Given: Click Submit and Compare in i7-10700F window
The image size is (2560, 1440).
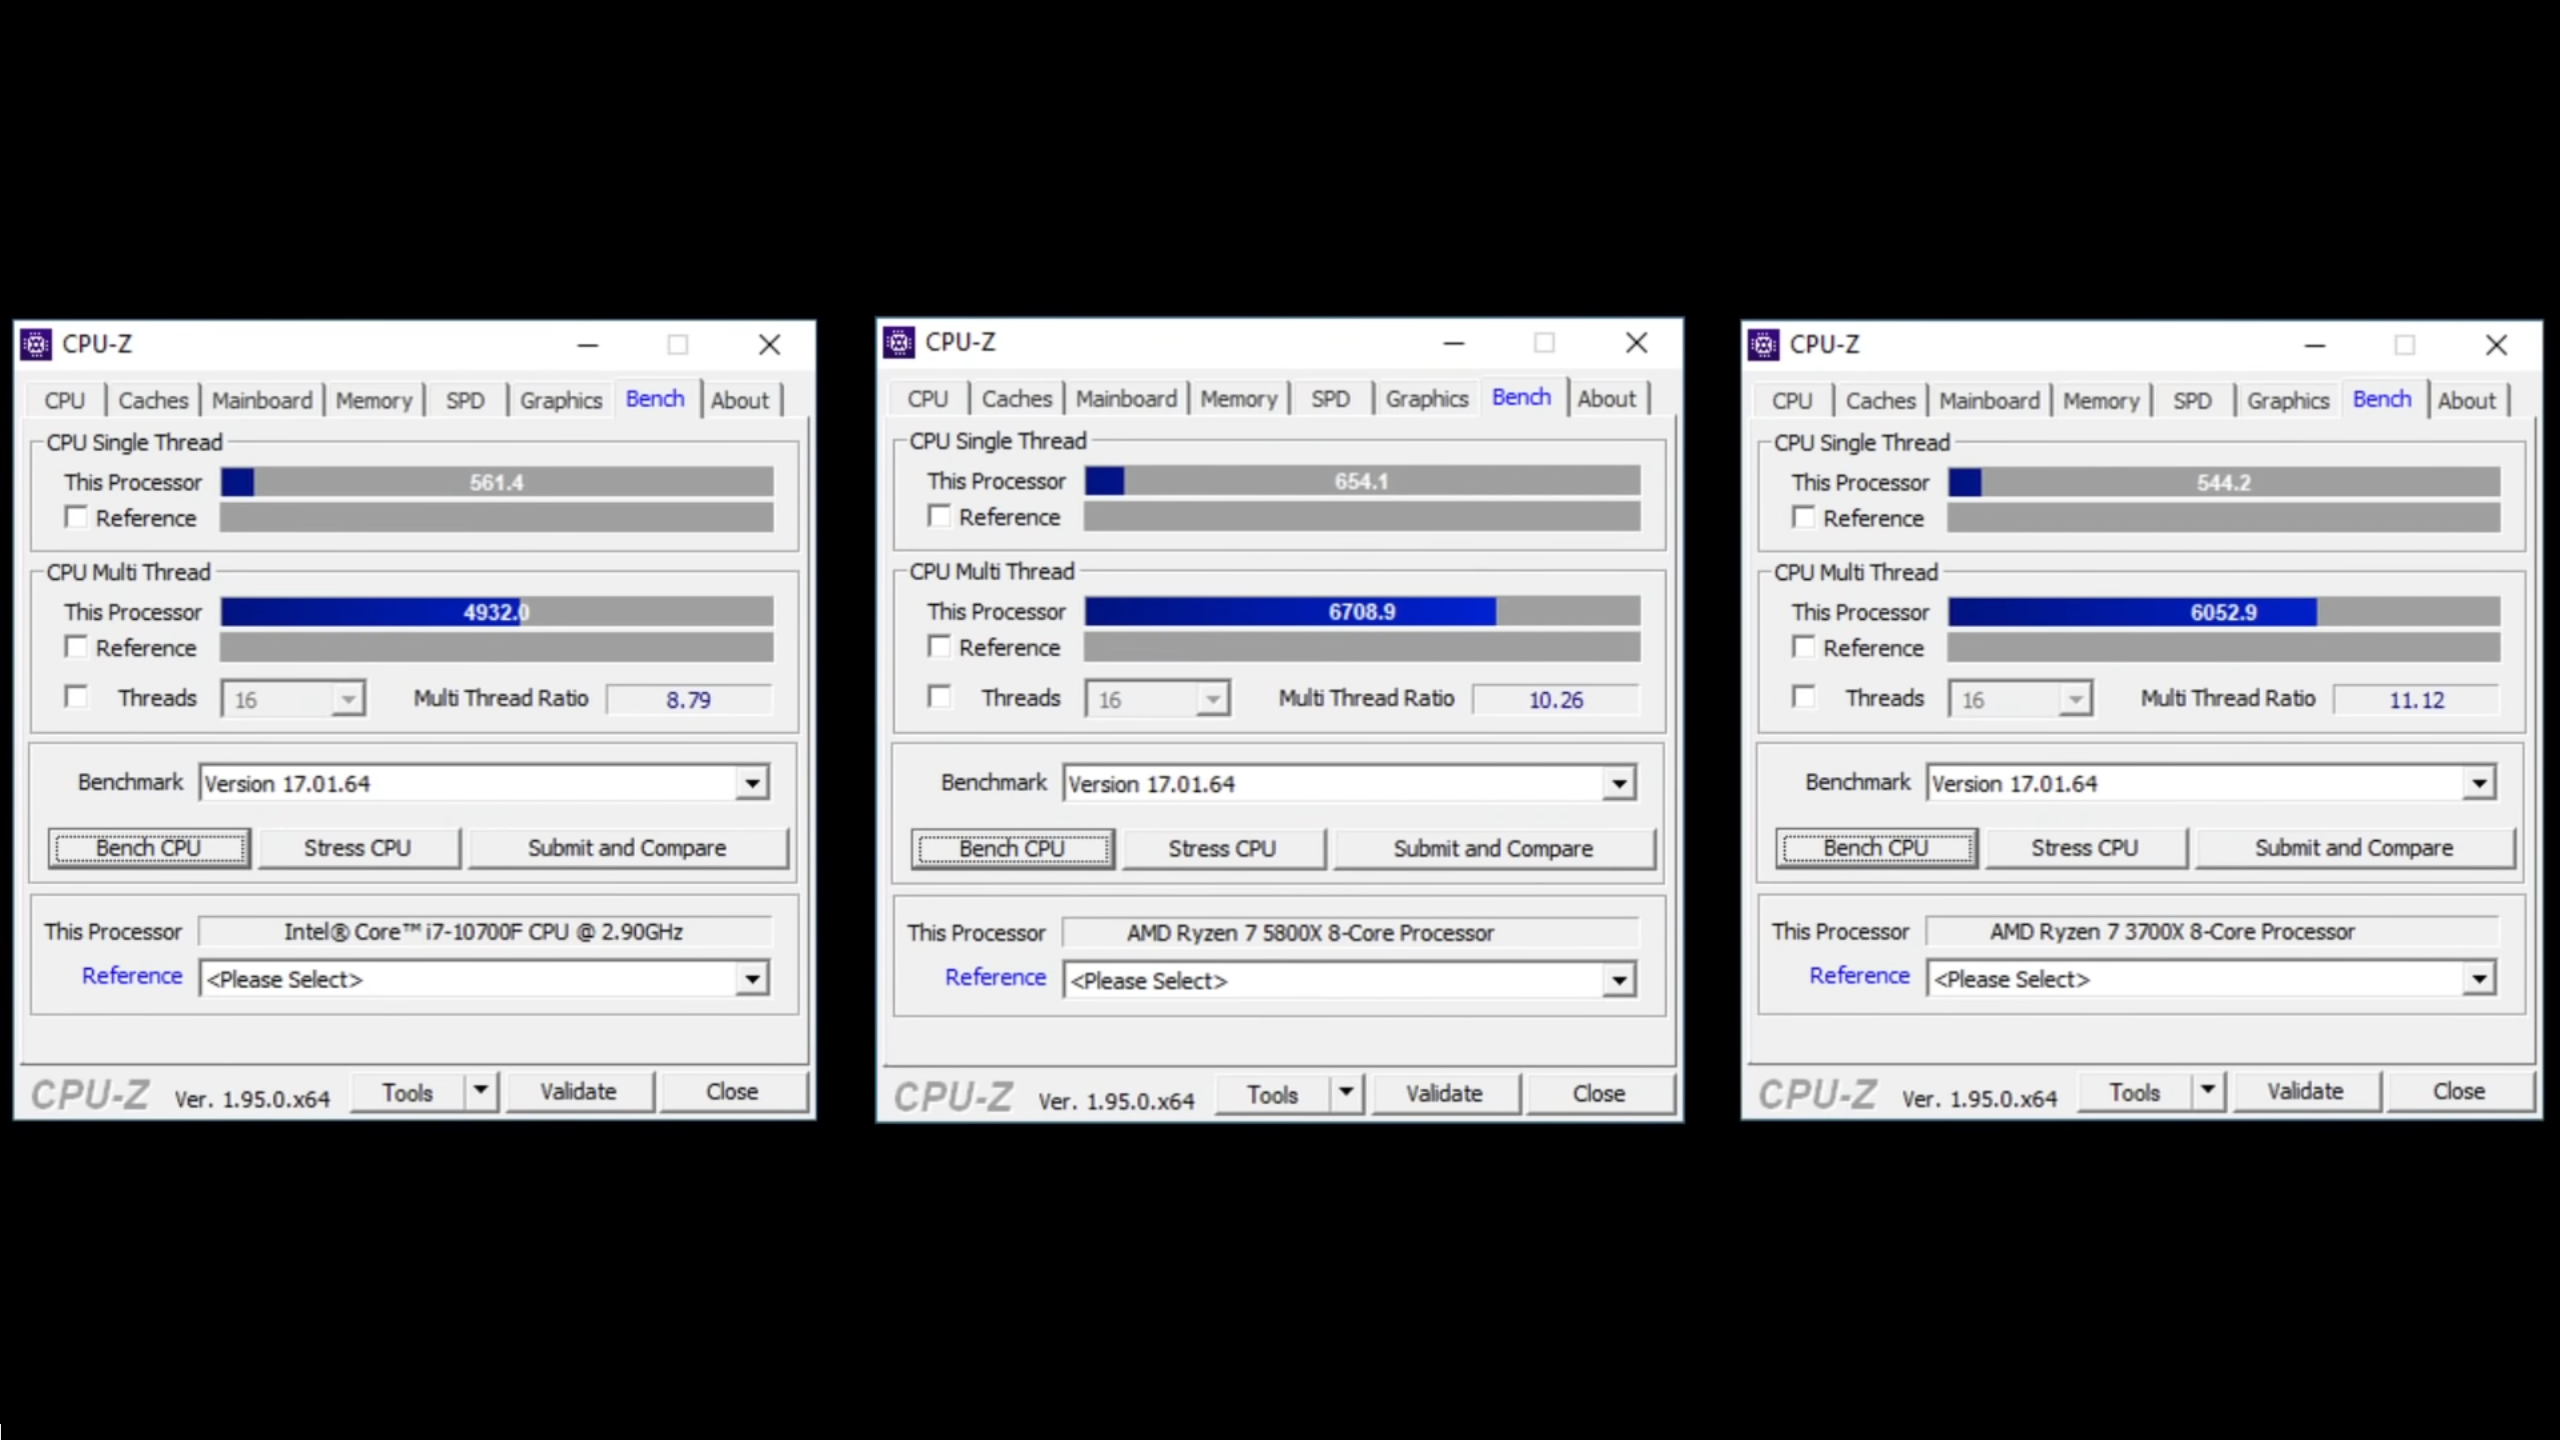Looking at the screenshot, I should [x=627, y=848].
